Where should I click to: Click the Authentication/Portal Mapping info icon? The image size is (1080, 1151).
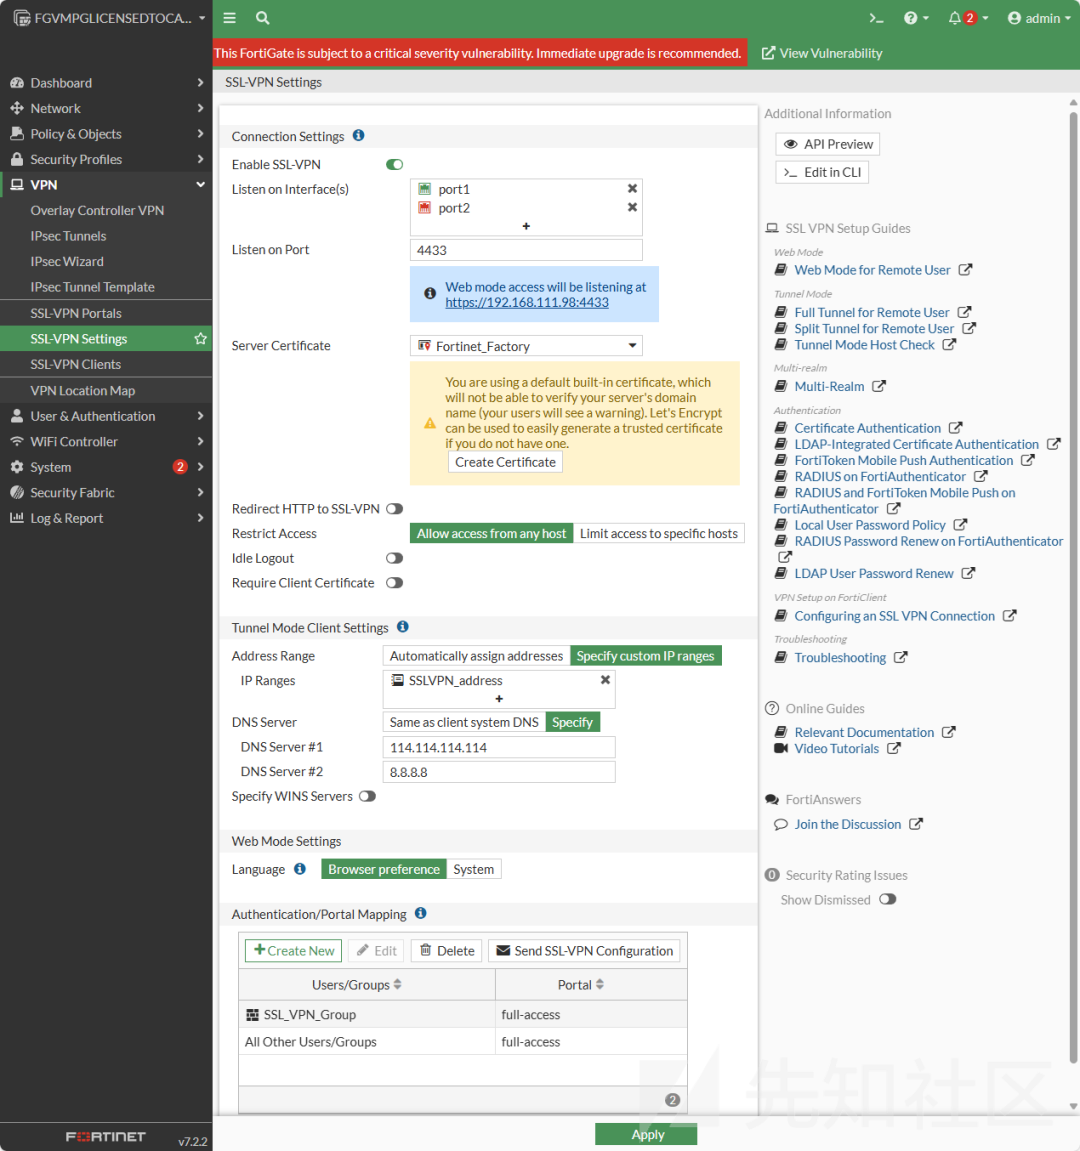click(420, 913)
